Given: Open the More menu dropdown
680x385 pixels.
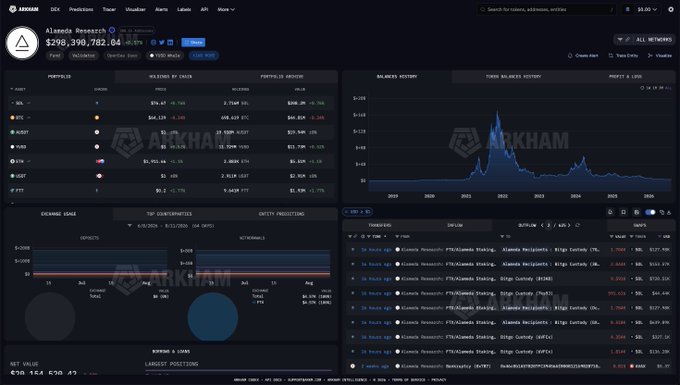Looking at the screenshot, I should 226,9.
